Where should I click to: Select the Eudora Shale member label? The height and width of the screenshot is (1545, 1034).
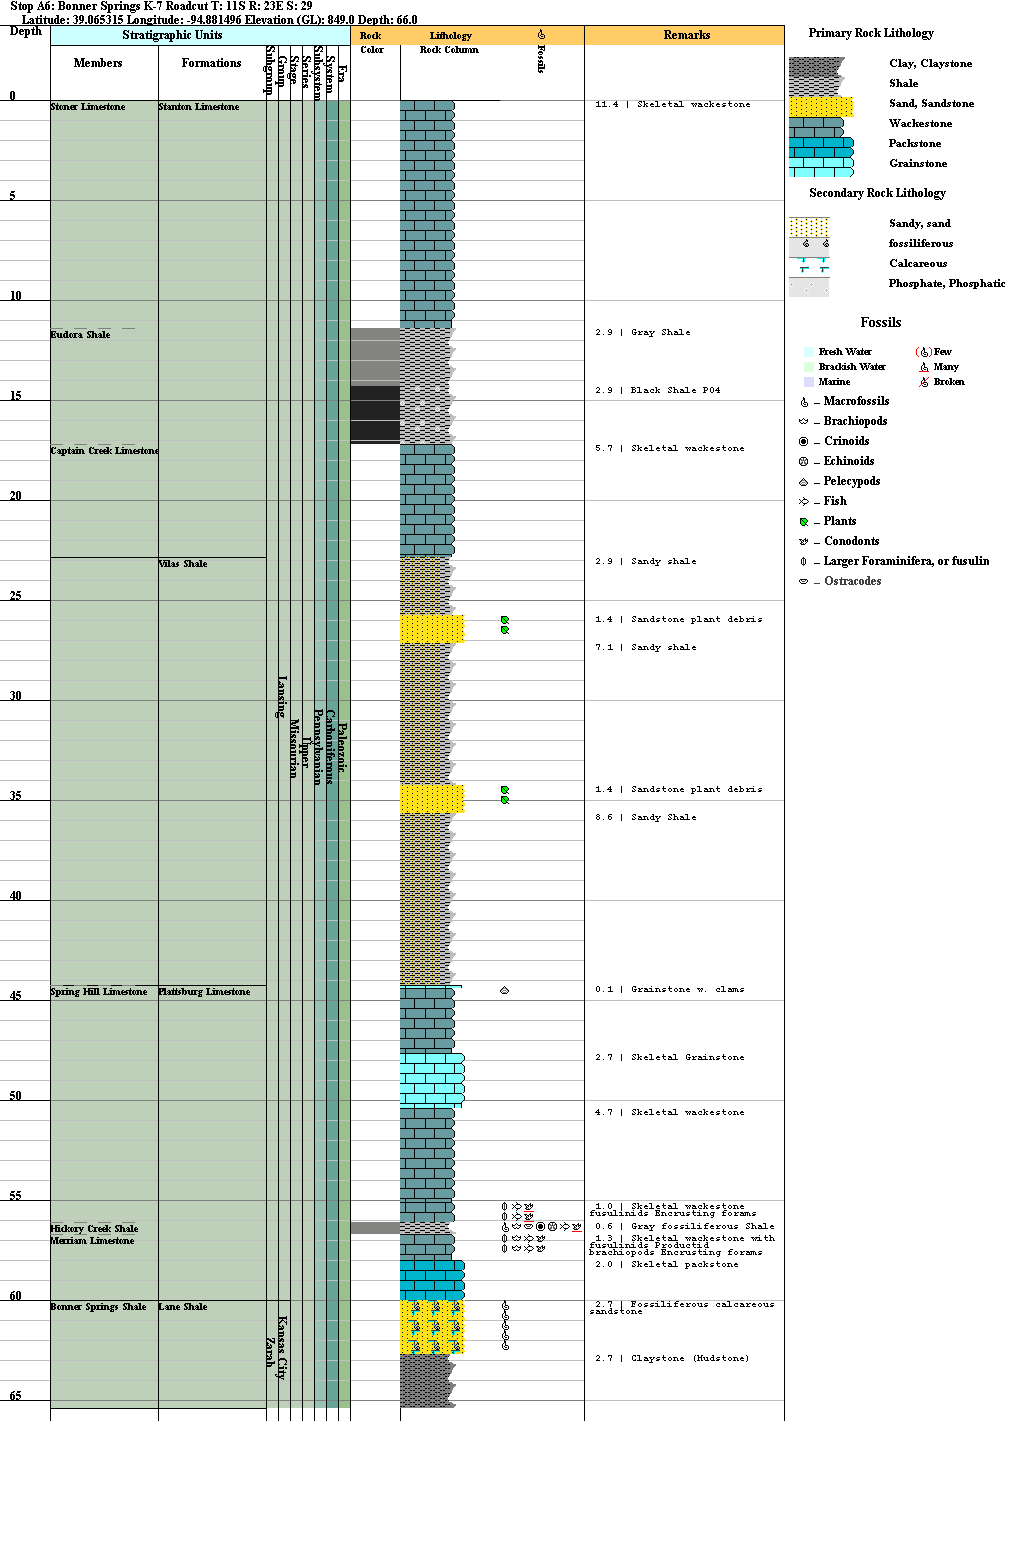(x=81, y=335)
